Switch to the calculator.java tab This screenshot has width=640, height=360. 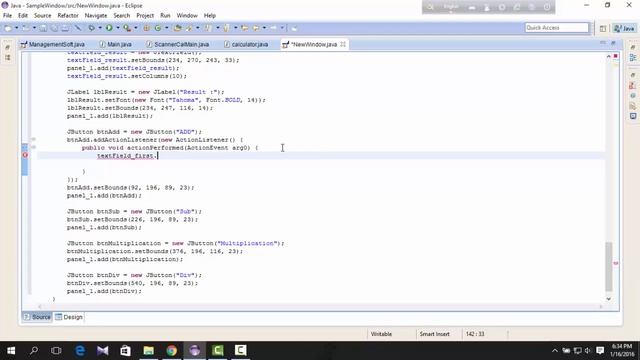click(x=246, y=44)
